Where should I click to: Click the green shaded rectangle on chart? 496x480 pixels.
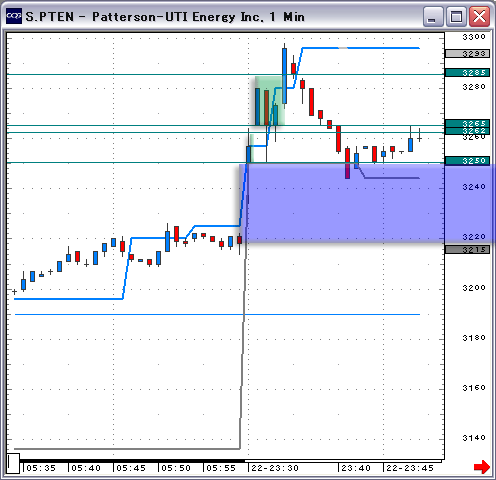click(x=270, y=101)
